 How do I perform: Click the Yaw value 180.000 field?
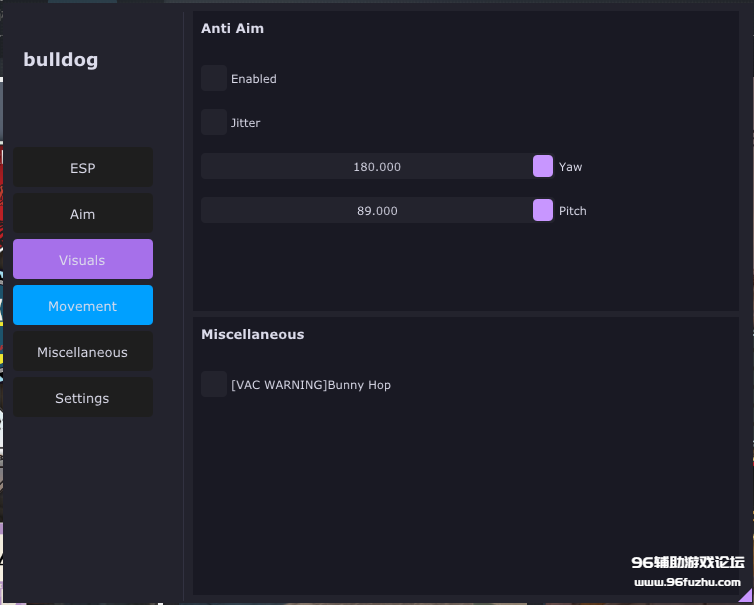coord(376,167)
